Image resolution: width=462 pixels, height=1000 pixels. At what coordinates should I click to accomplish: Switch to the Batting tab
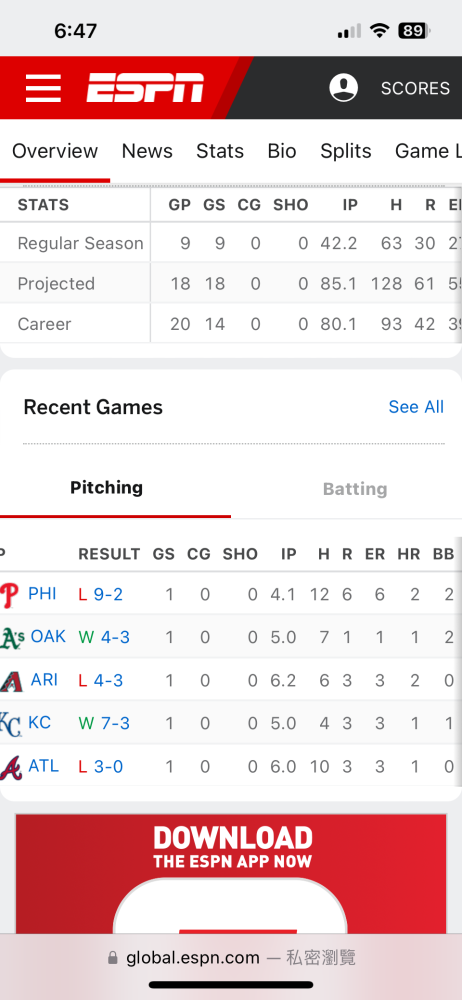(355, 489)
